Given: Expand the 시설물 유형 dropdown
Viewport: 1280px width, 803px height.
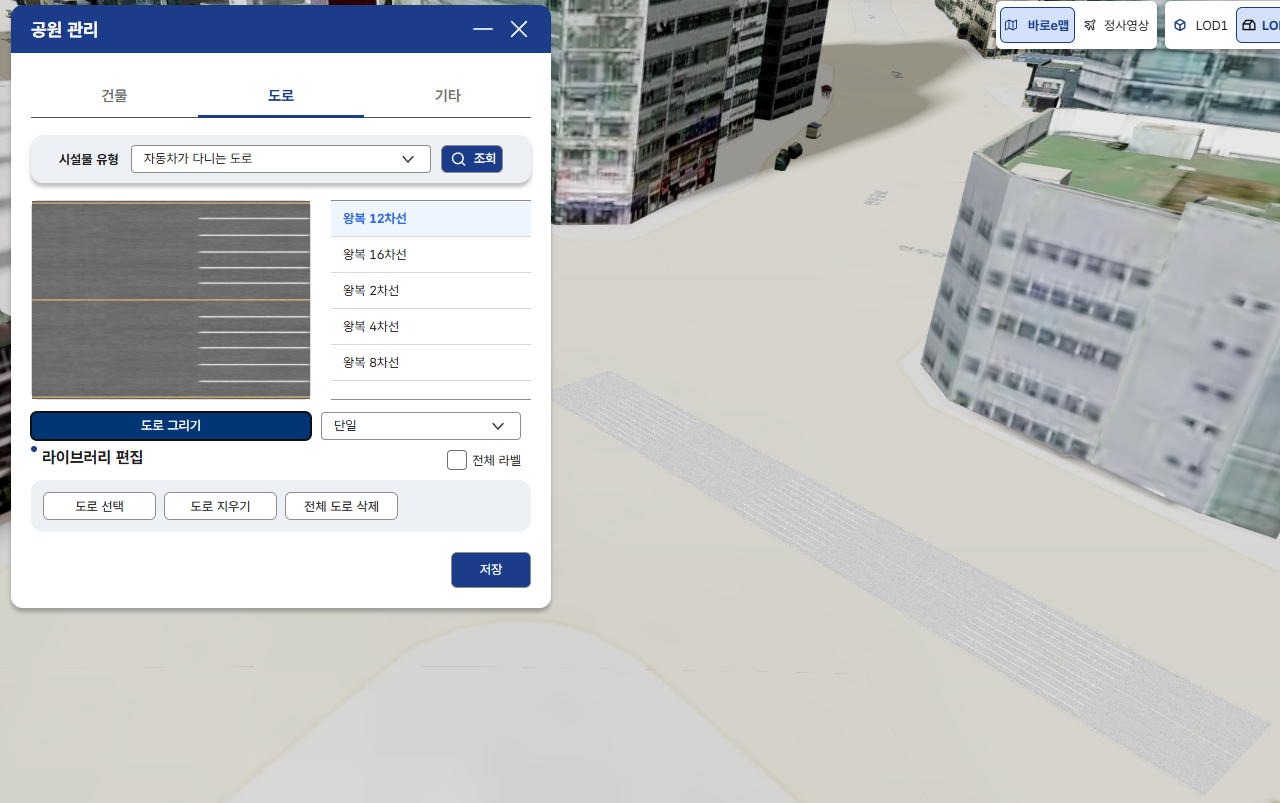Looking at the screenshot, I should (x=281, y=159).
